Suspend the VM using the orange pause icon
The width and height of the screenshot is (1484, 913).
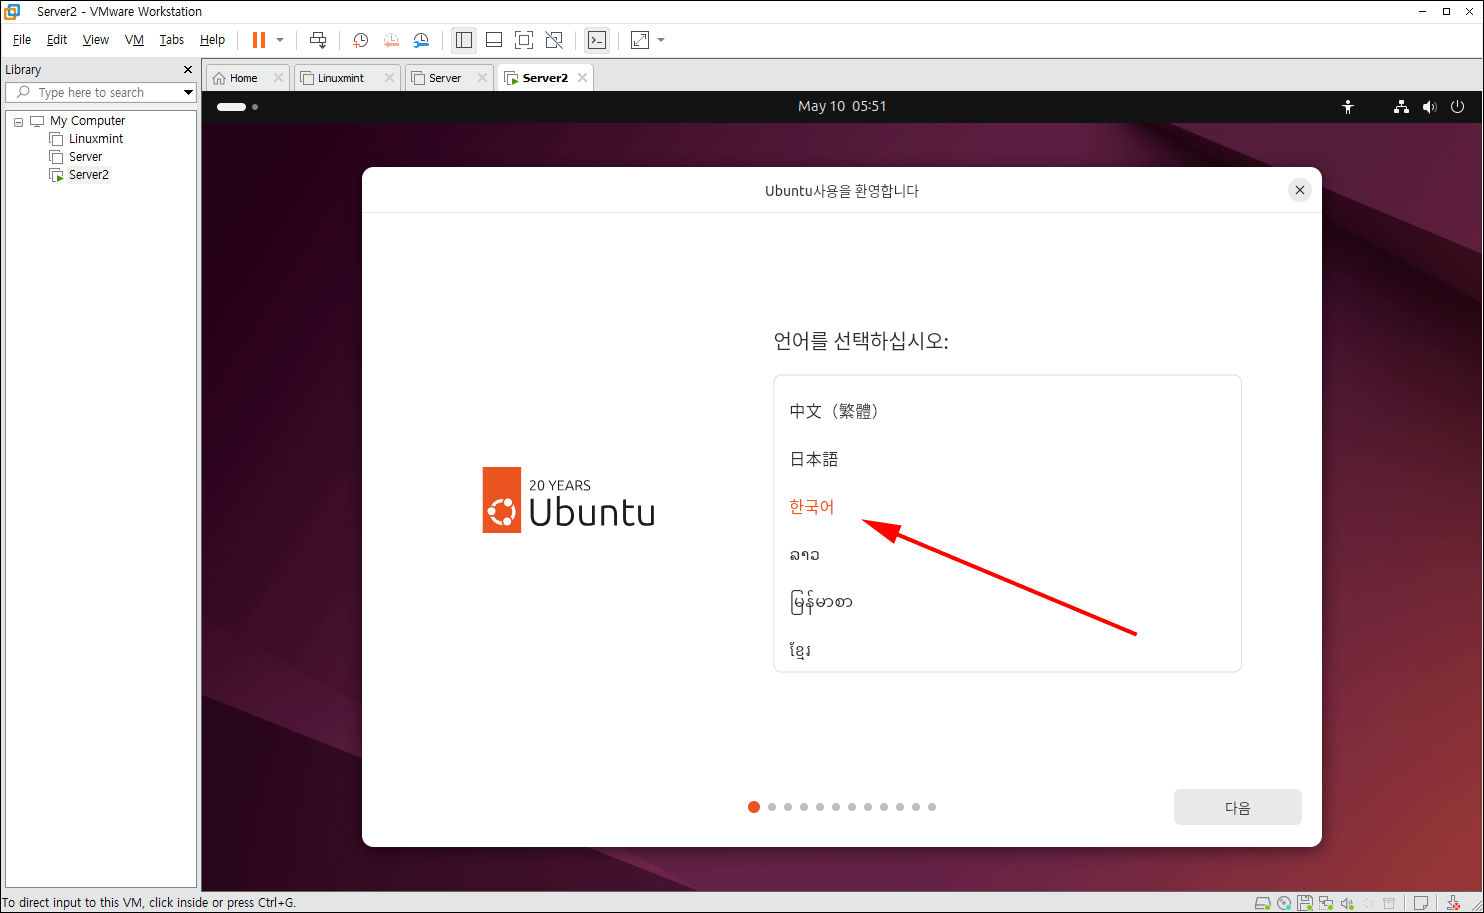[x=259, y=40]
